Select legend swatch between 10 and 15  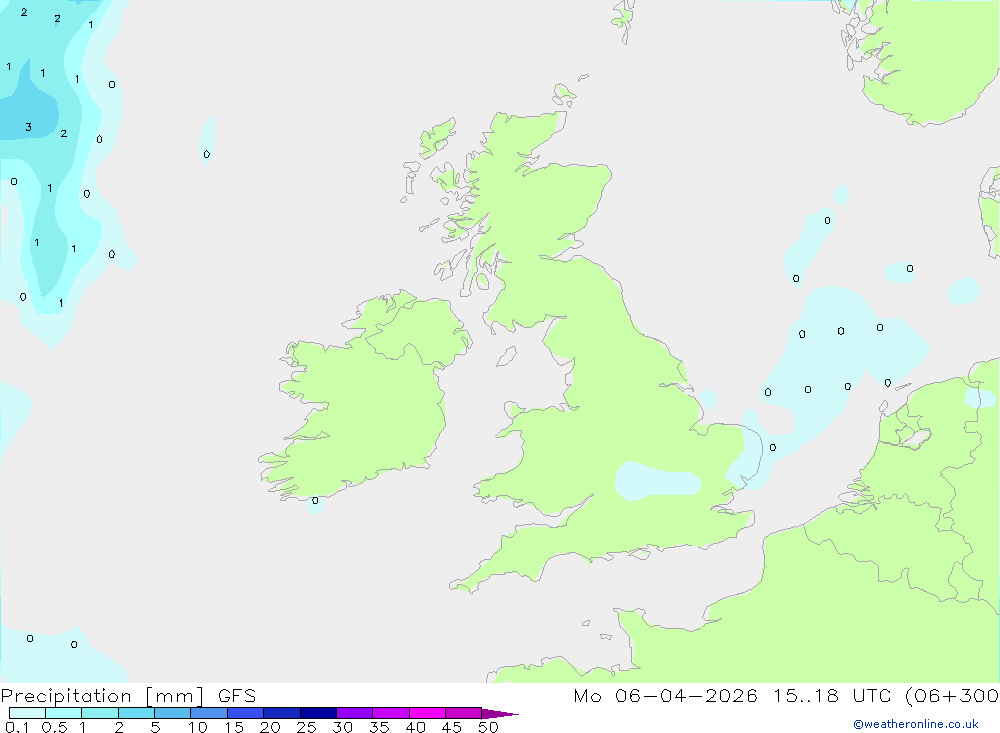(x=209, y=713)
